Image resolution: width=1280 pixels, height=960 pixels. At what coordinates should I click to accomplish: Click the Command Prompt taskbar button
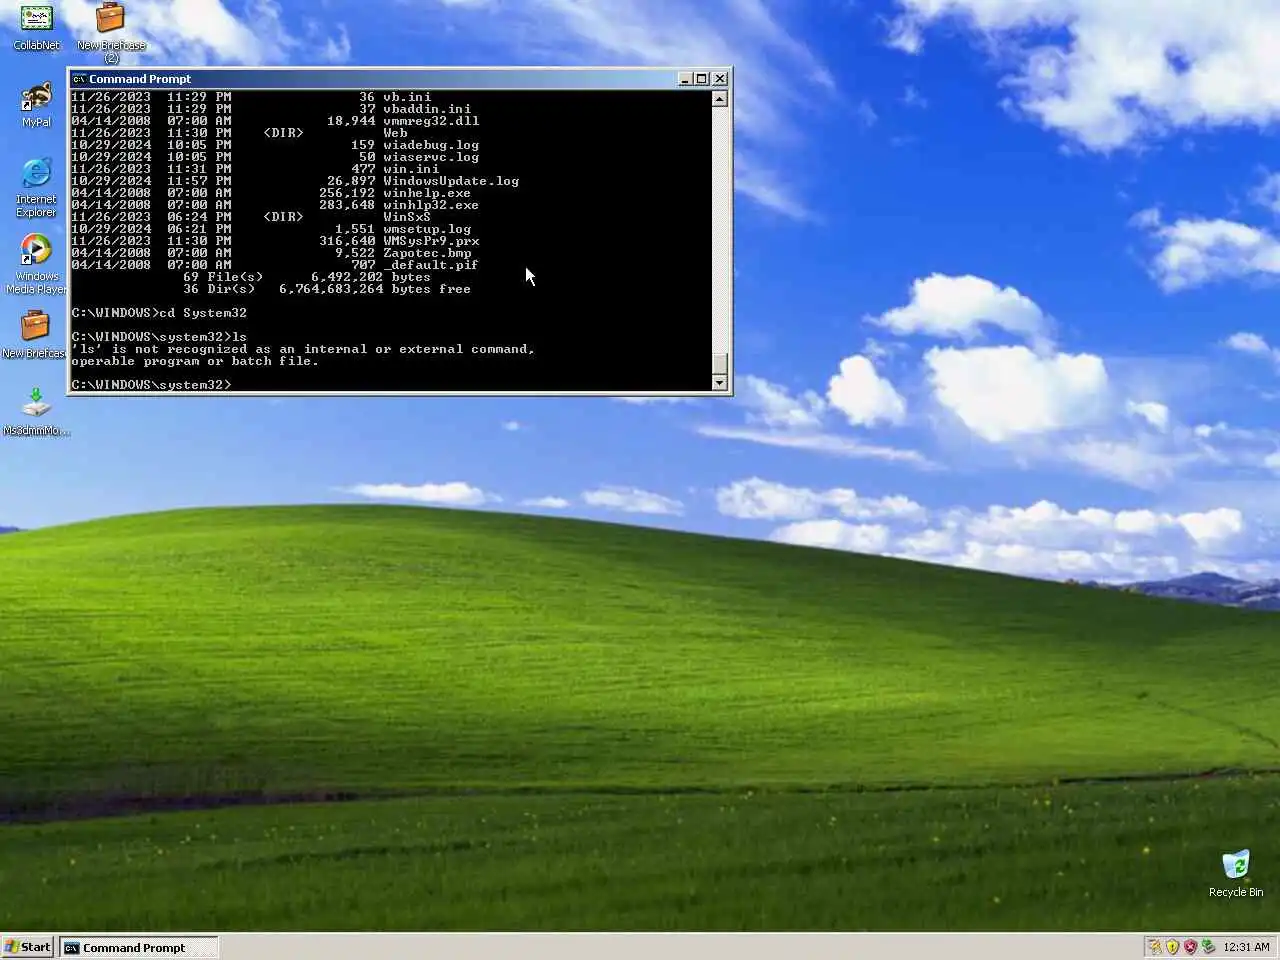138,947
